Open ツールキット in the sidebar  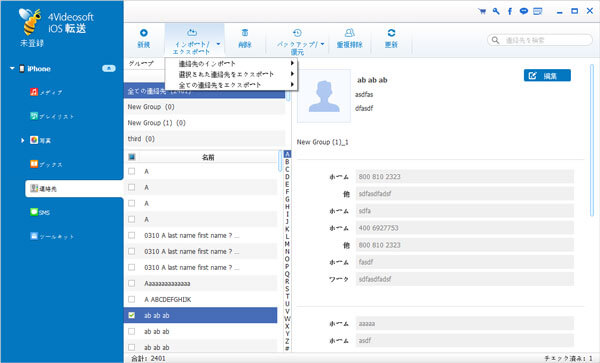tap(52, 236)
